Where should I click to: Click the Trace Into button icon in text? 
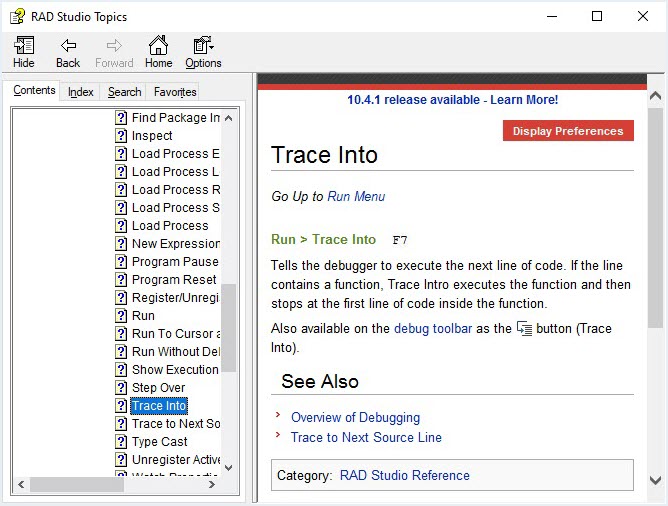coord(524,328)
